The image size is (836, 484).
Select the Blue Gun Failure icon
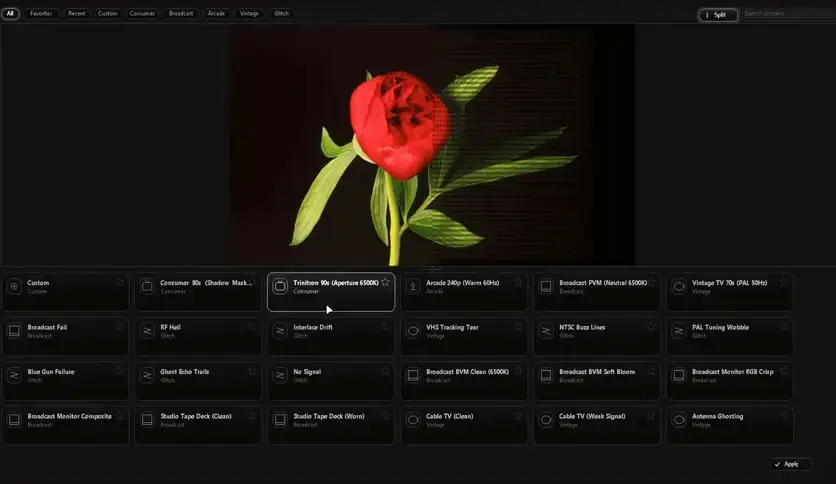coord(14,375)
